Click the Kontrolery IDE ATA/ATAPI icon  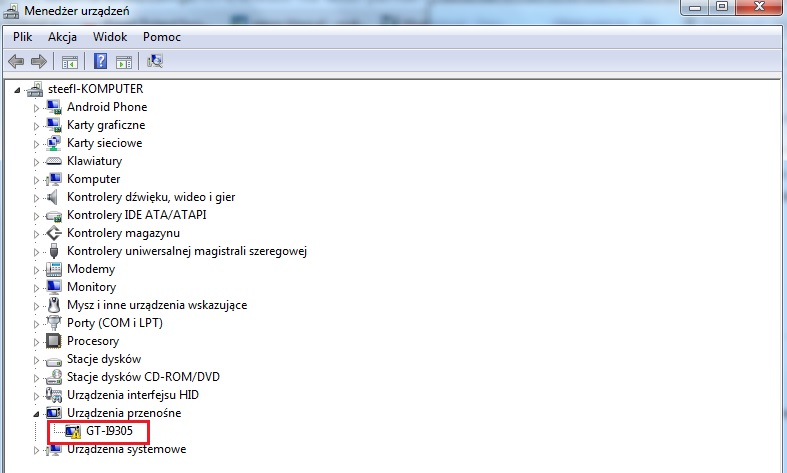pos(54,216)
